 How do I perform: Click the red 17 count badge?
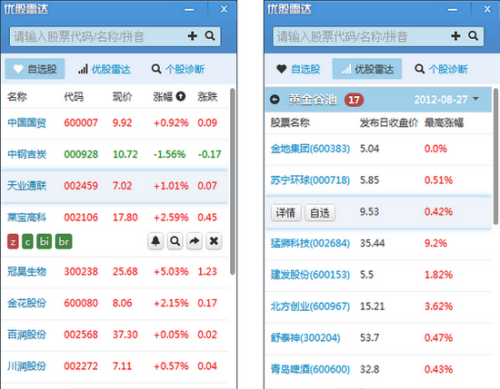354,100
